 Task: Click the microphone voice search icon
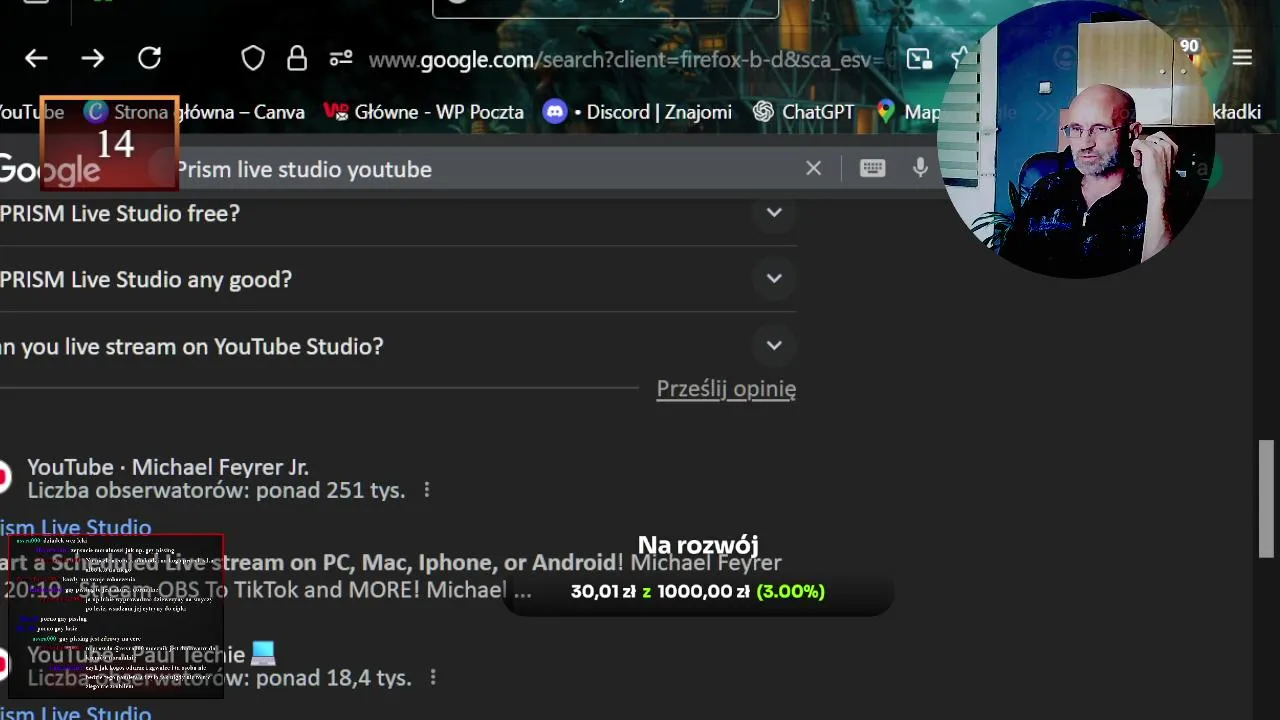920,168
